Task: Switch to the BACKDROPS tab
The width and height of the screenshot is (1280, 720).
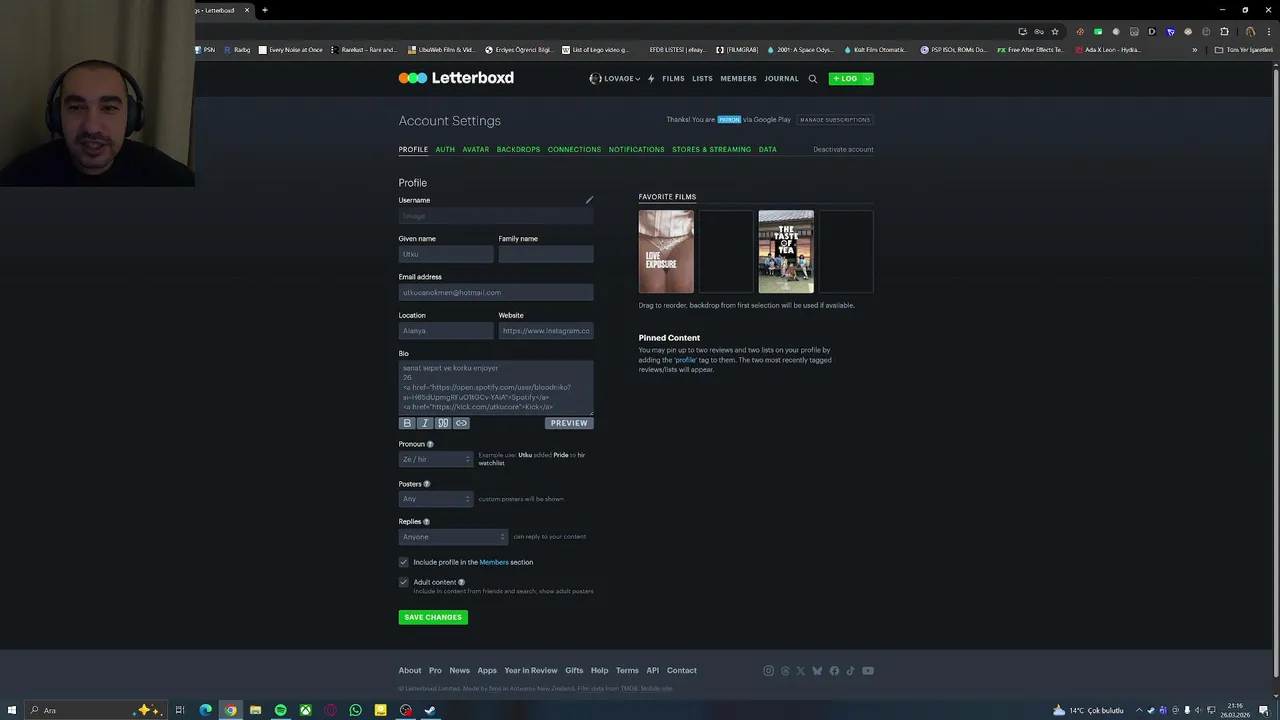Action: coord(518,149)
